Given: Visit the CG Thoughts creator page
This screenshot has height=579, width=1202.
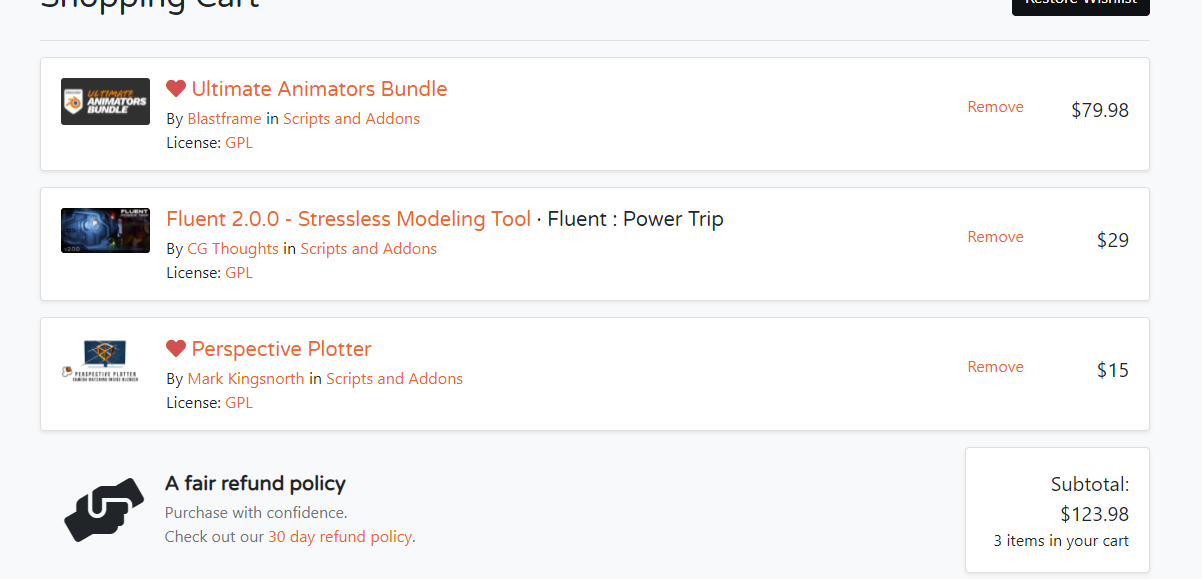Looking at the screenshot, I should point(233,249).
